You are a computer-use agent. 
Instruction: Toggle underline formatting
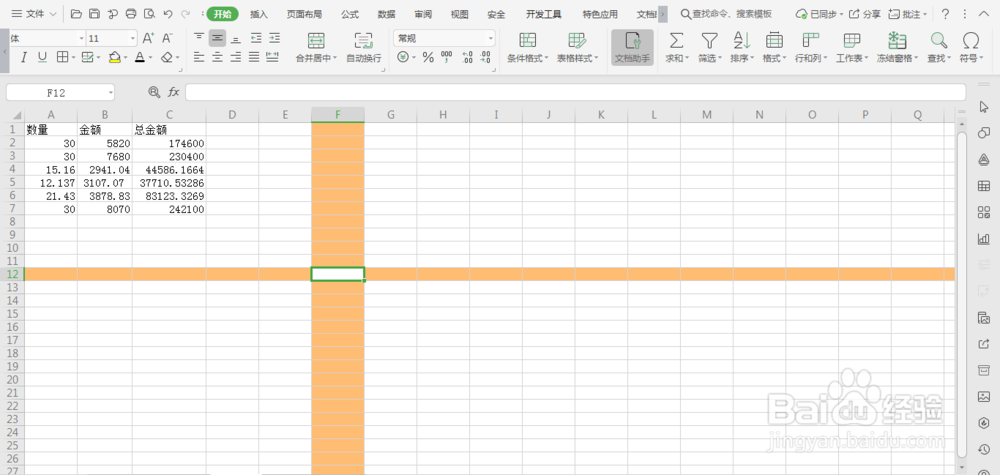click(x=42, y=57)
